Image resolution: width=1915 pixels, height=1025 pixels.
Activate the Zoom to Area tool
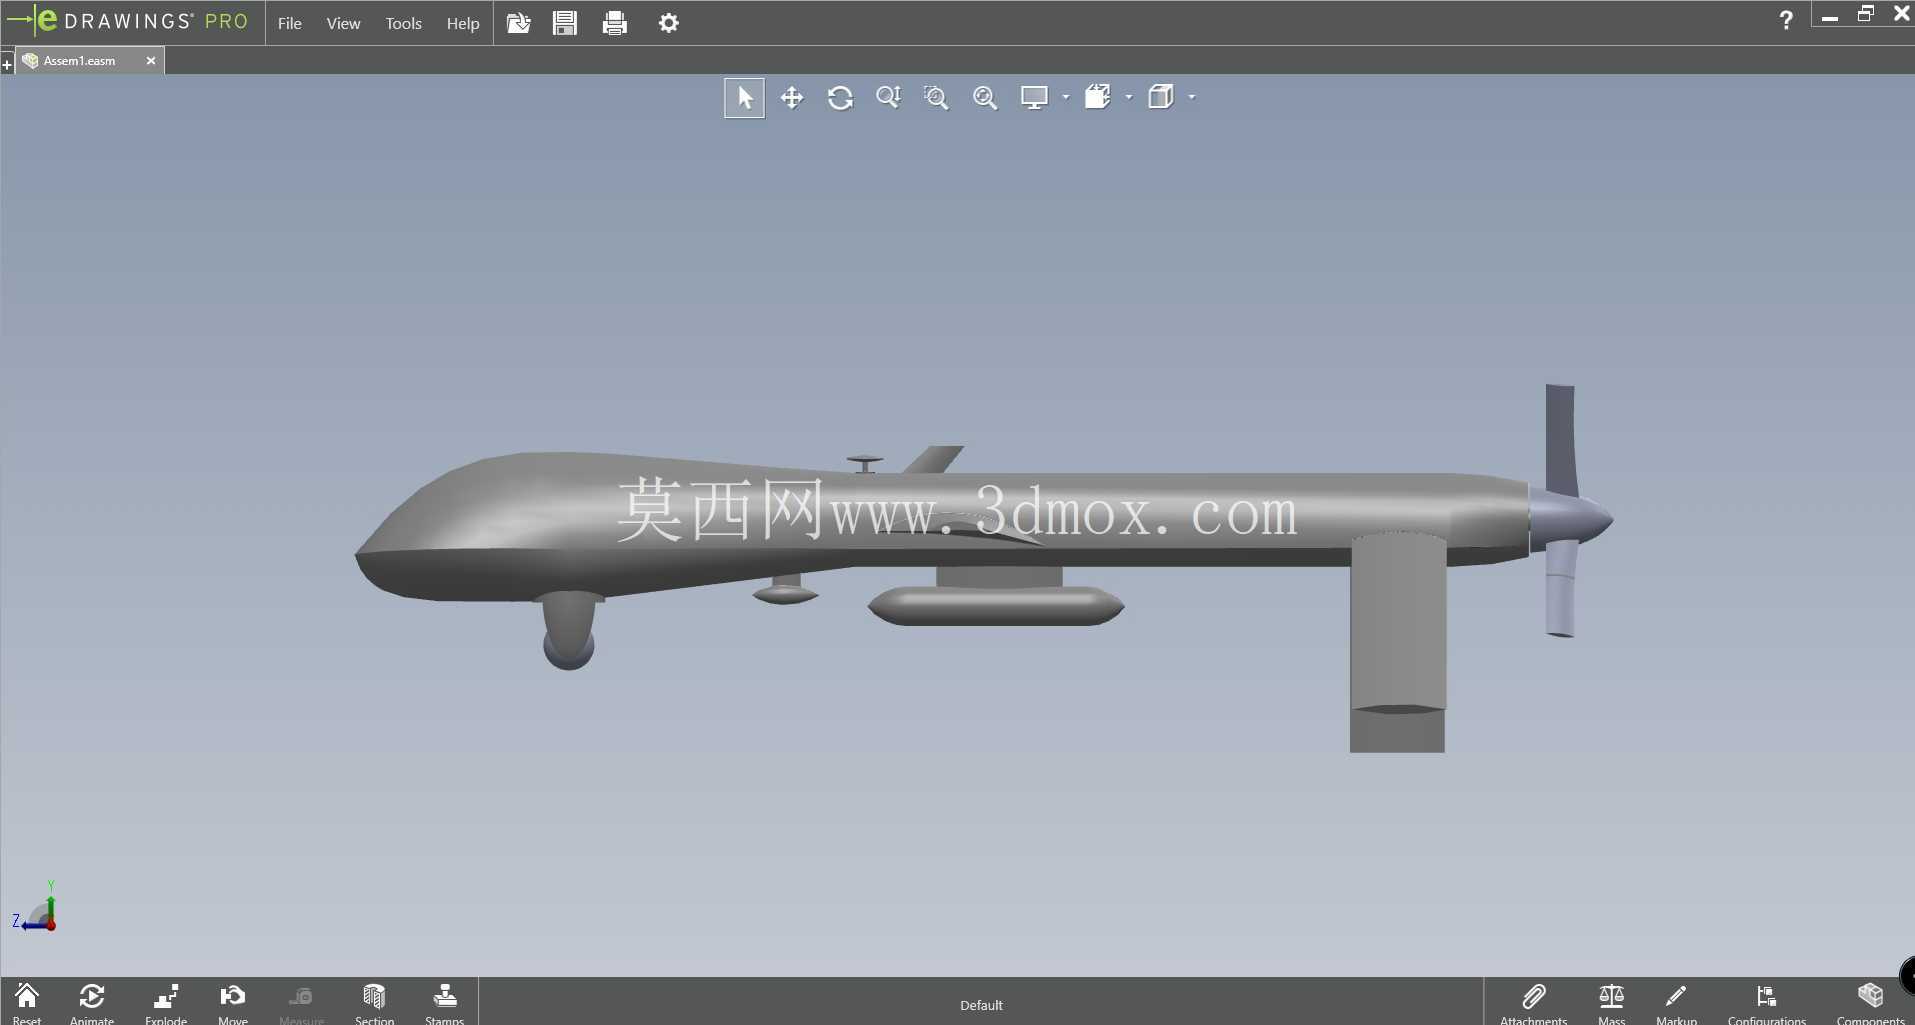[936, 97]
